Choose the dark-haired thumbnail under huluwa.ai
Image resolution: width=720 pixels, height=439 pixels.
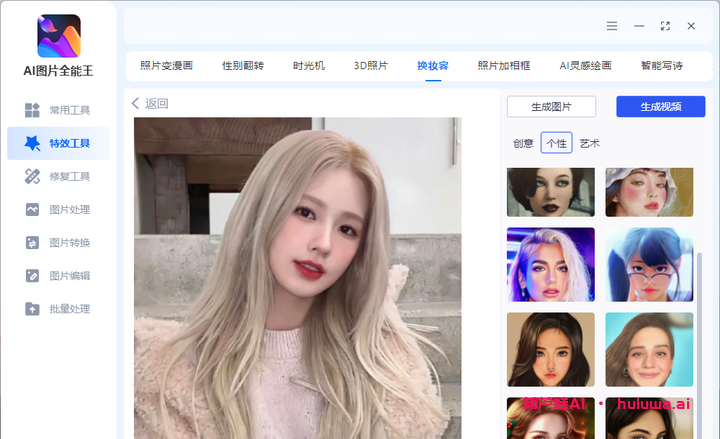[649, 418]
